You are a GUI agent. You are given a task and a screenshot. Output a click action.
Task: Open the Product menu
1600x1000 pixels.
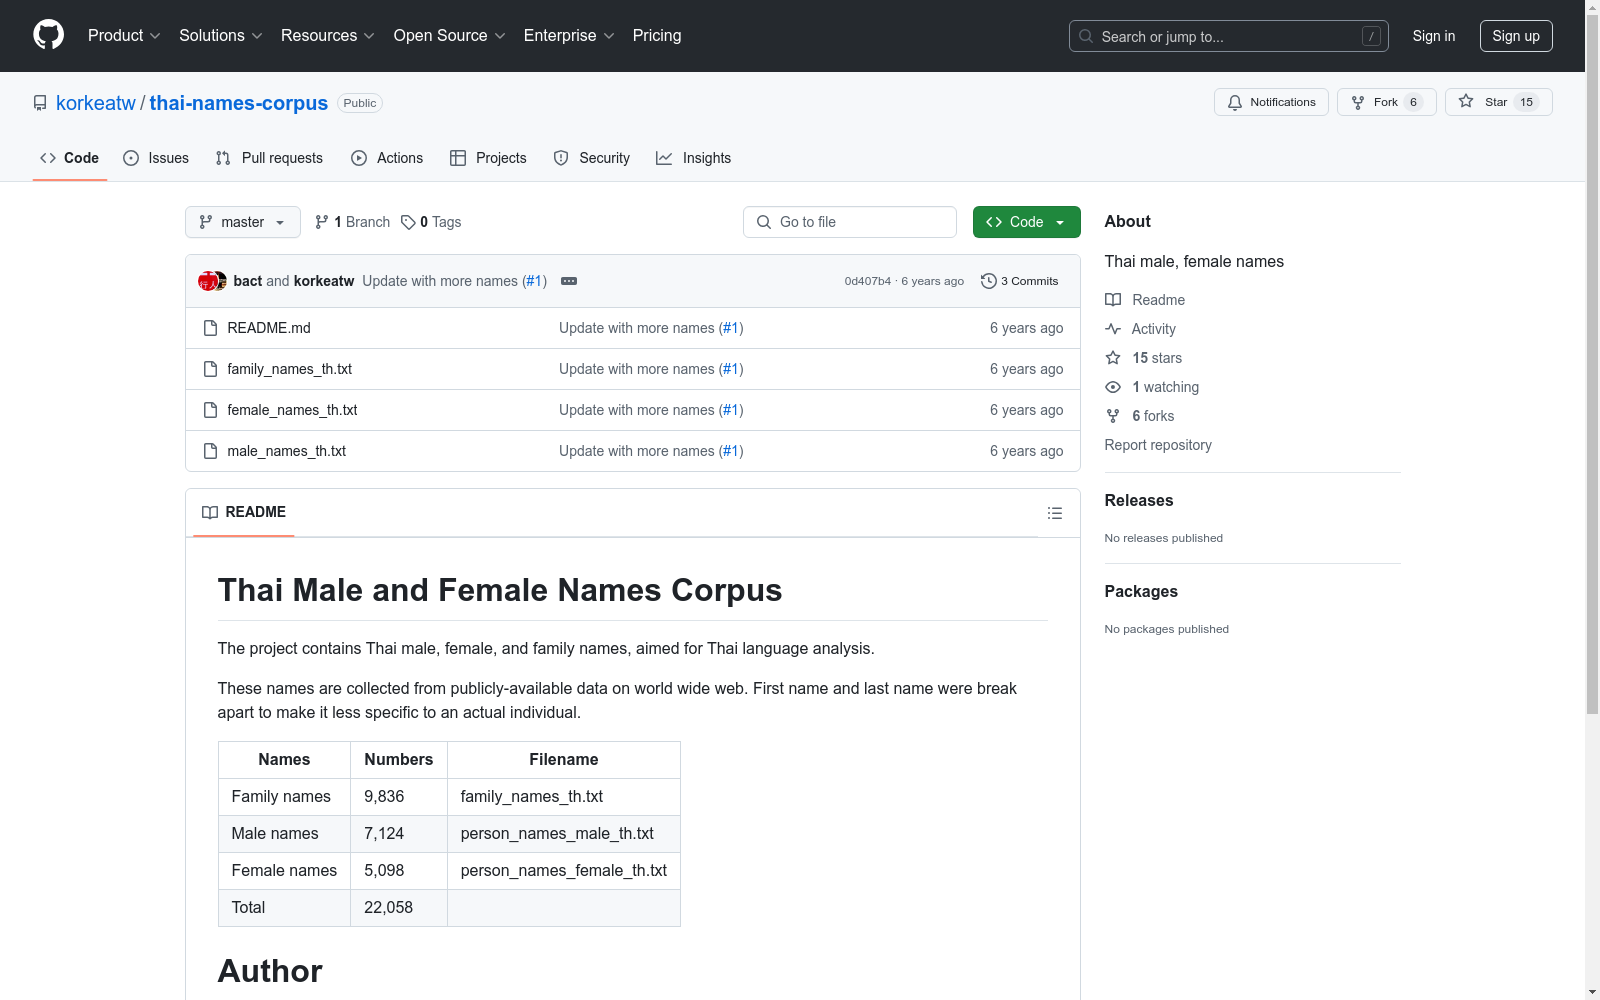[124, 35]
